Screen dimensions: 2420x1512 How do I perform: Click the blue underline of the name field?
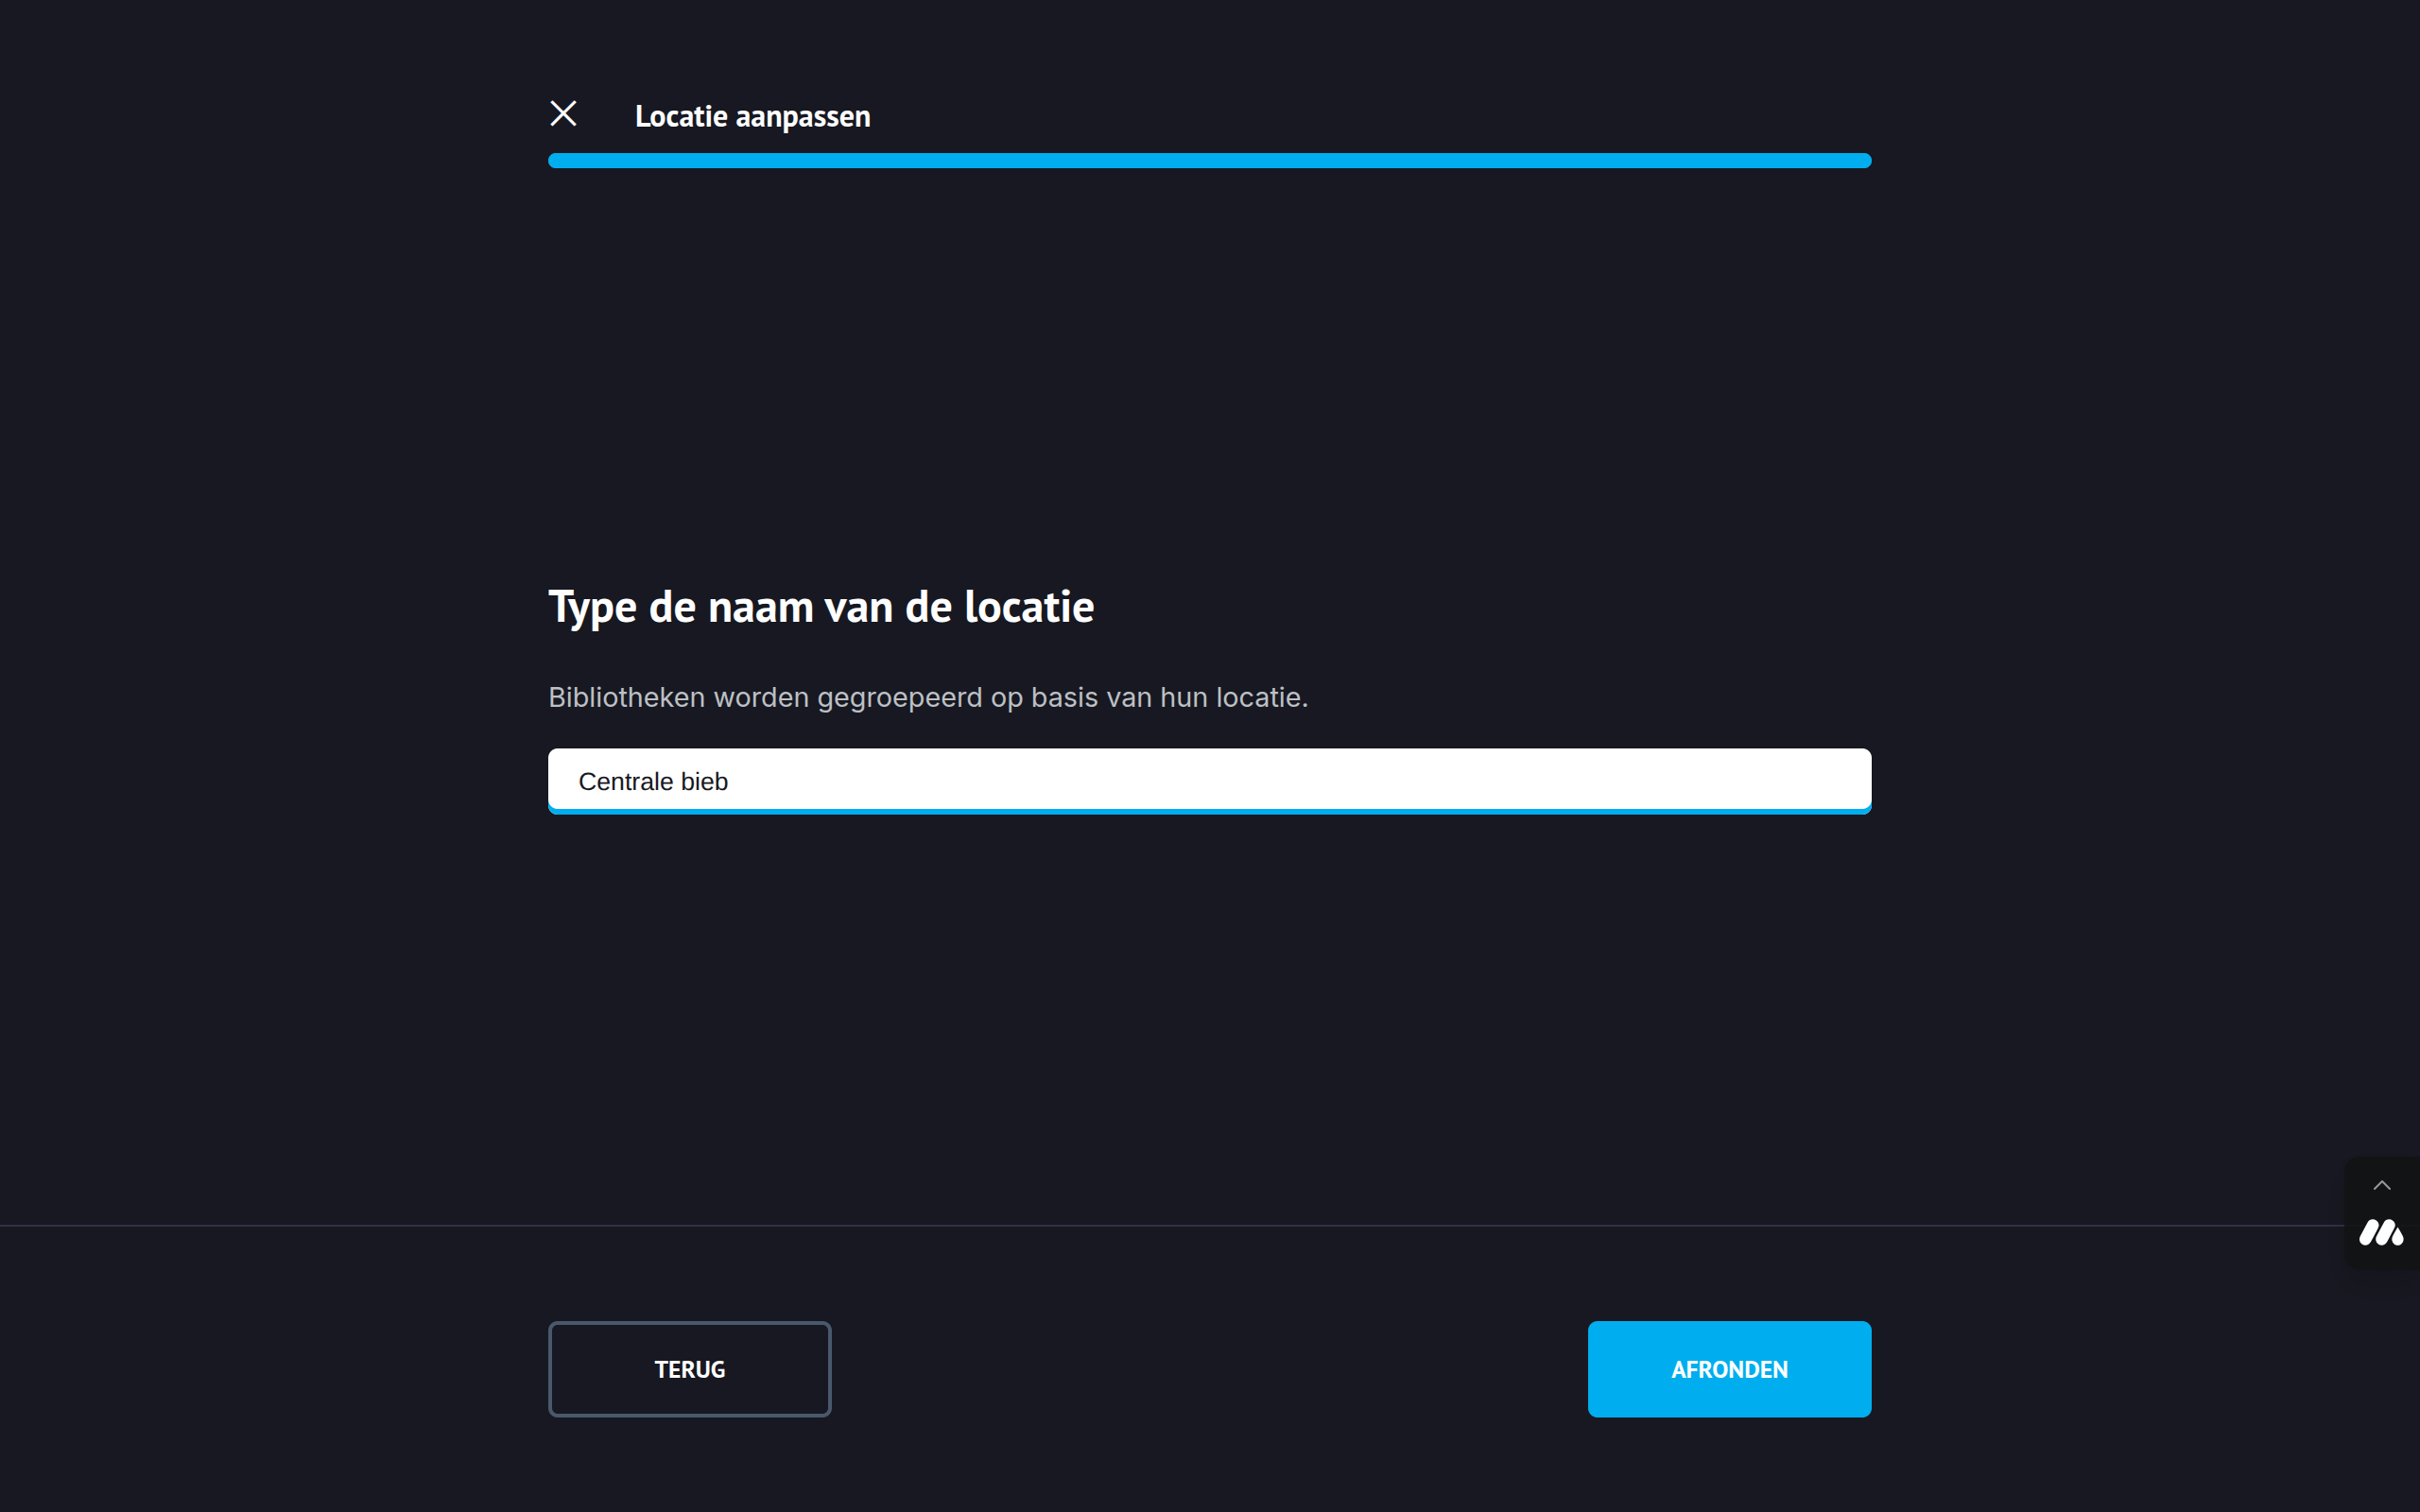click(1209, 811)
